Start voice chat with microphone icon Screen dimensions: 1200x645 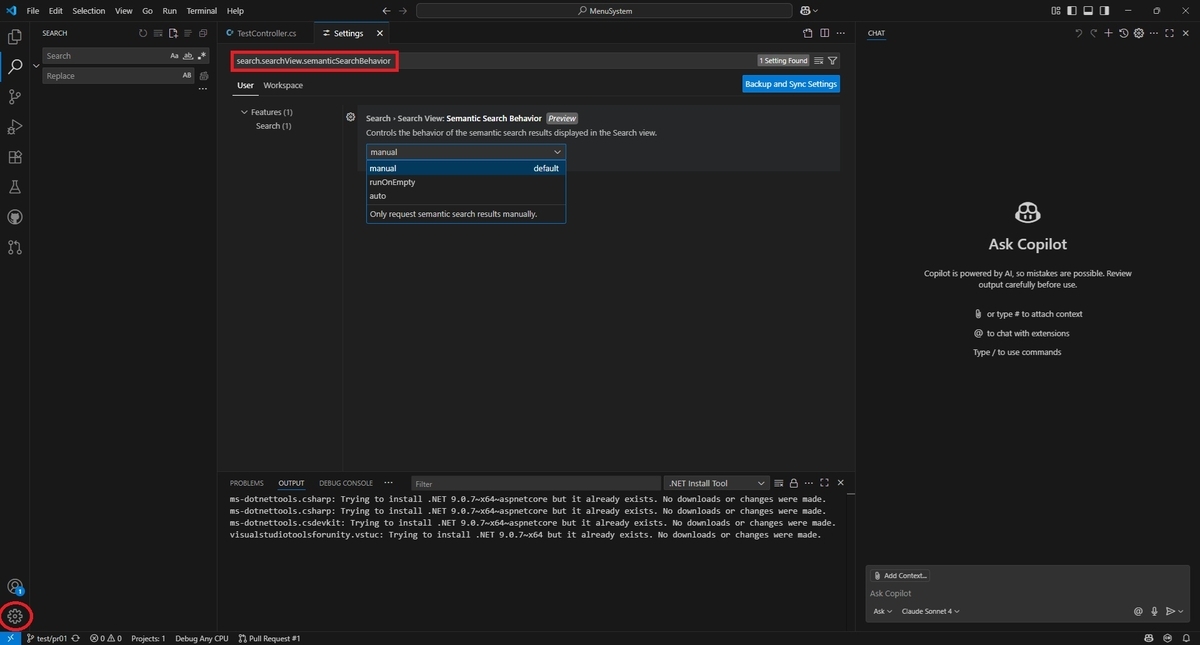point(1154,611)
